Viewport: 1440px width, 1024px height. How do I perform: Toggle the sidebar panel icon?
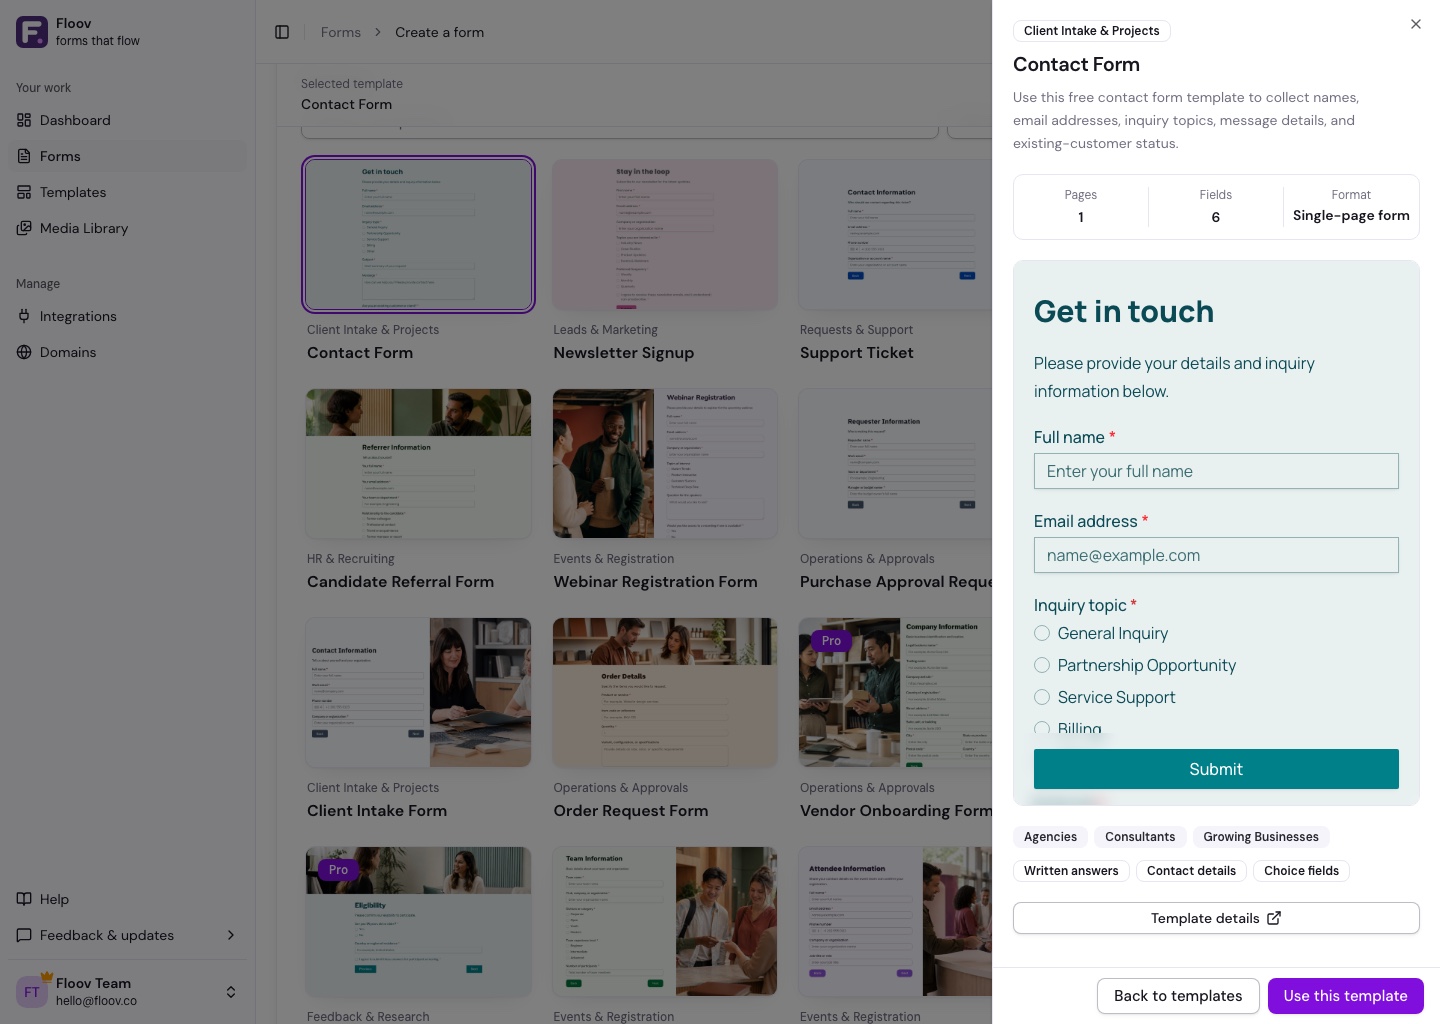point(282,32)
